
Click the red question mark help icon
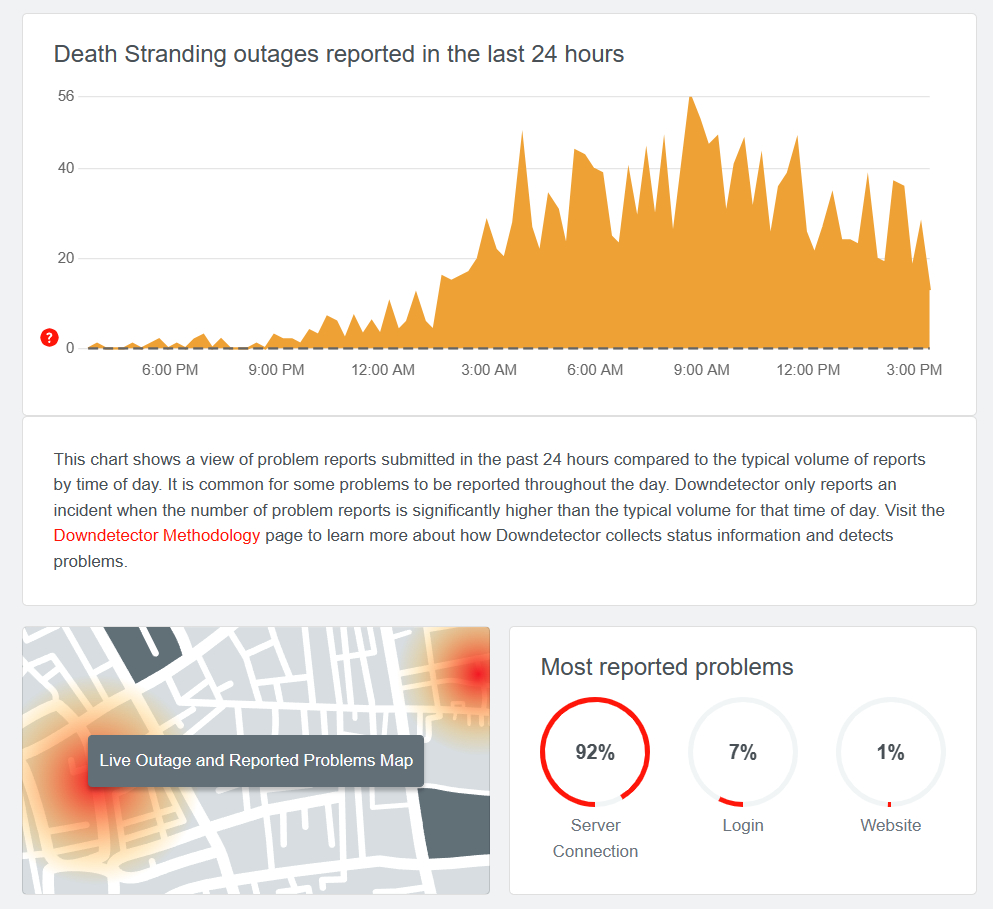point(49,338)
